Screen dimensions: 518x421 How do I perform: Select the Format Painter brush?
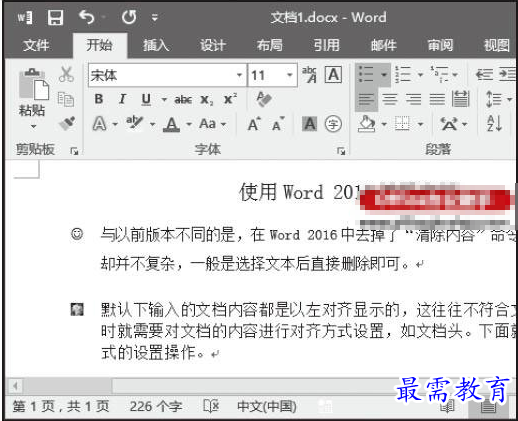point(67,124)
